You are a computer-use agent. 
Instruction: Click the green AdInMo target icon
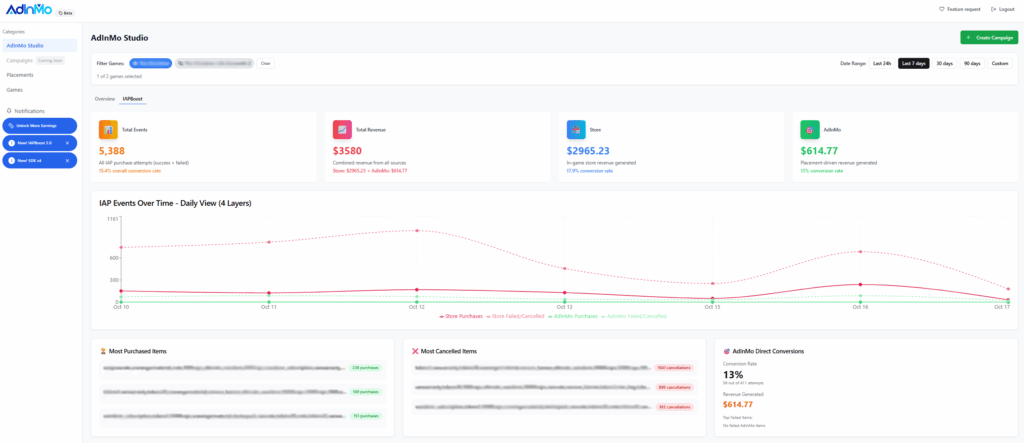tap(810, 130)
